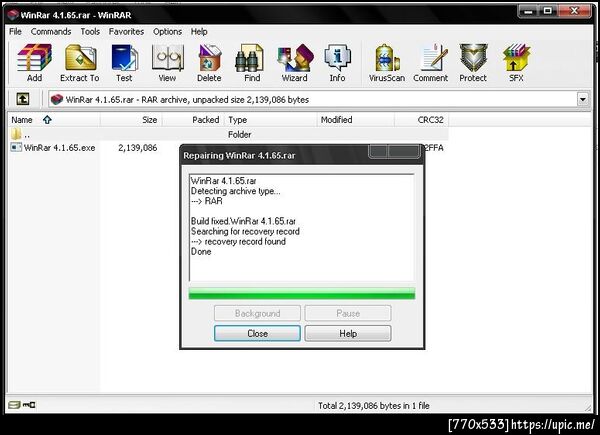Viewport: 600px width, 435px height.
Task: Maximize the WinRAR window
Action: pyautogui.click(x=548, y=11)
